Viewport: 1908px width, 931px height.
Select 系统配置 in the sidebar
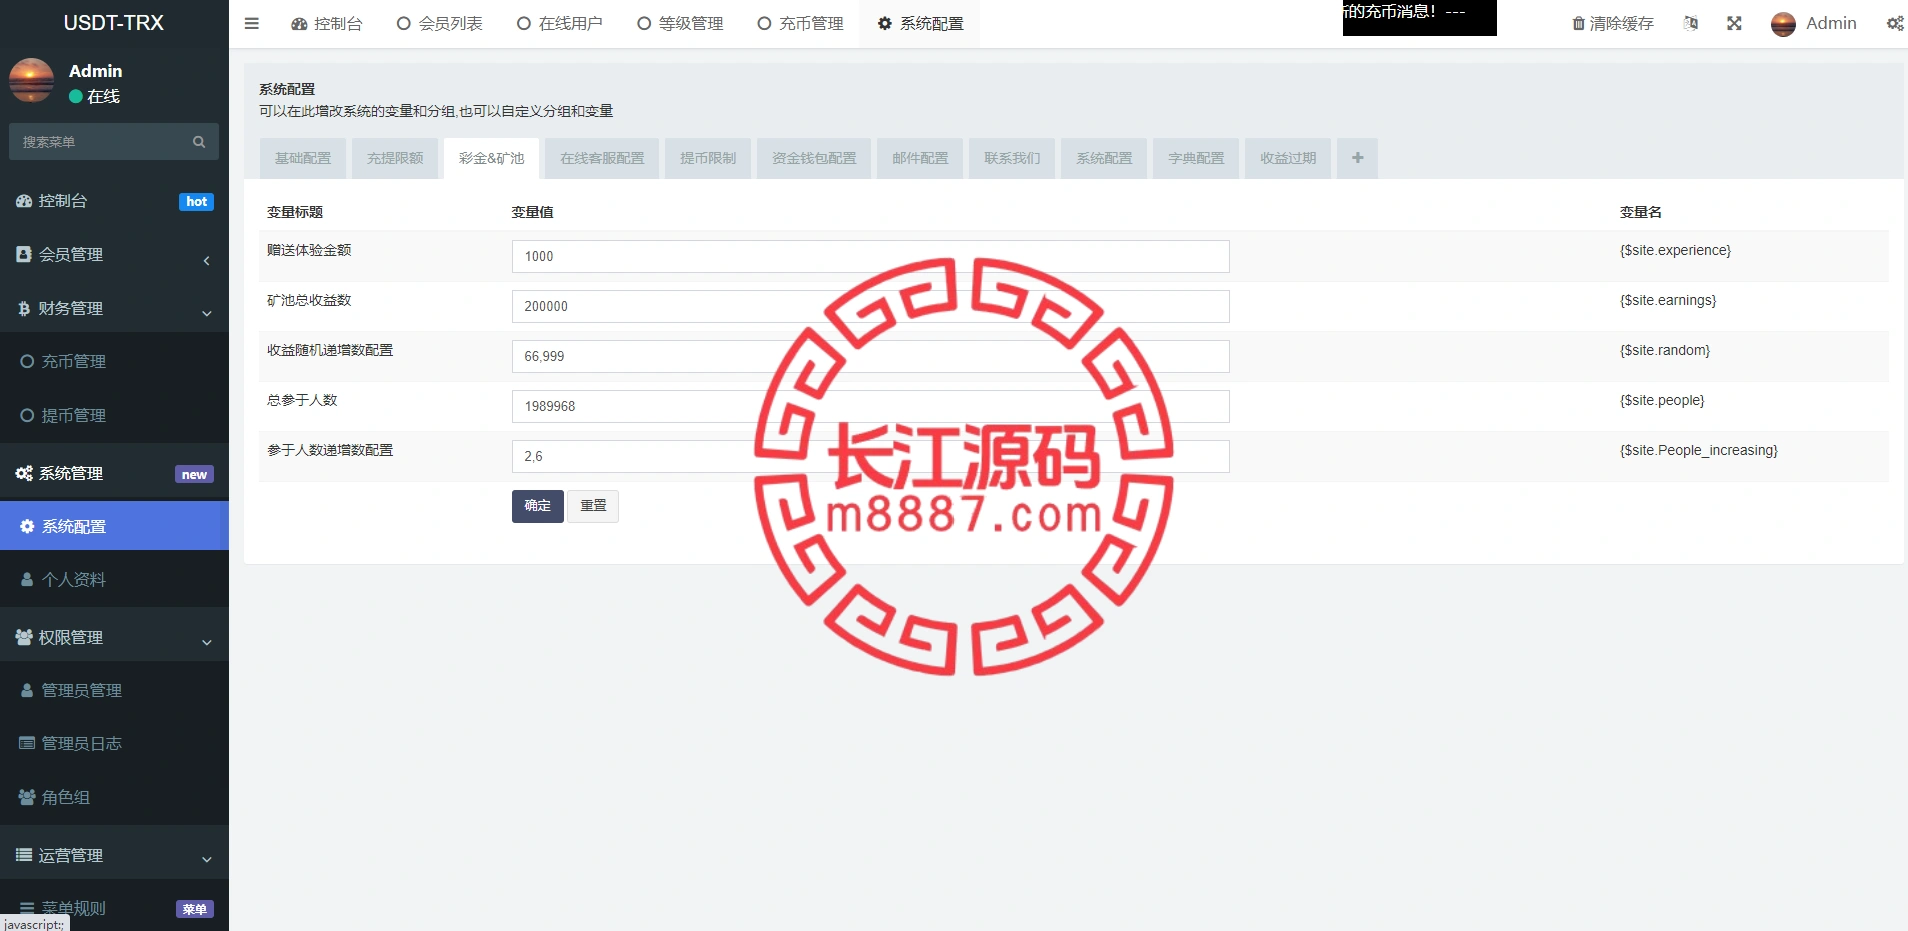point(114,527)
